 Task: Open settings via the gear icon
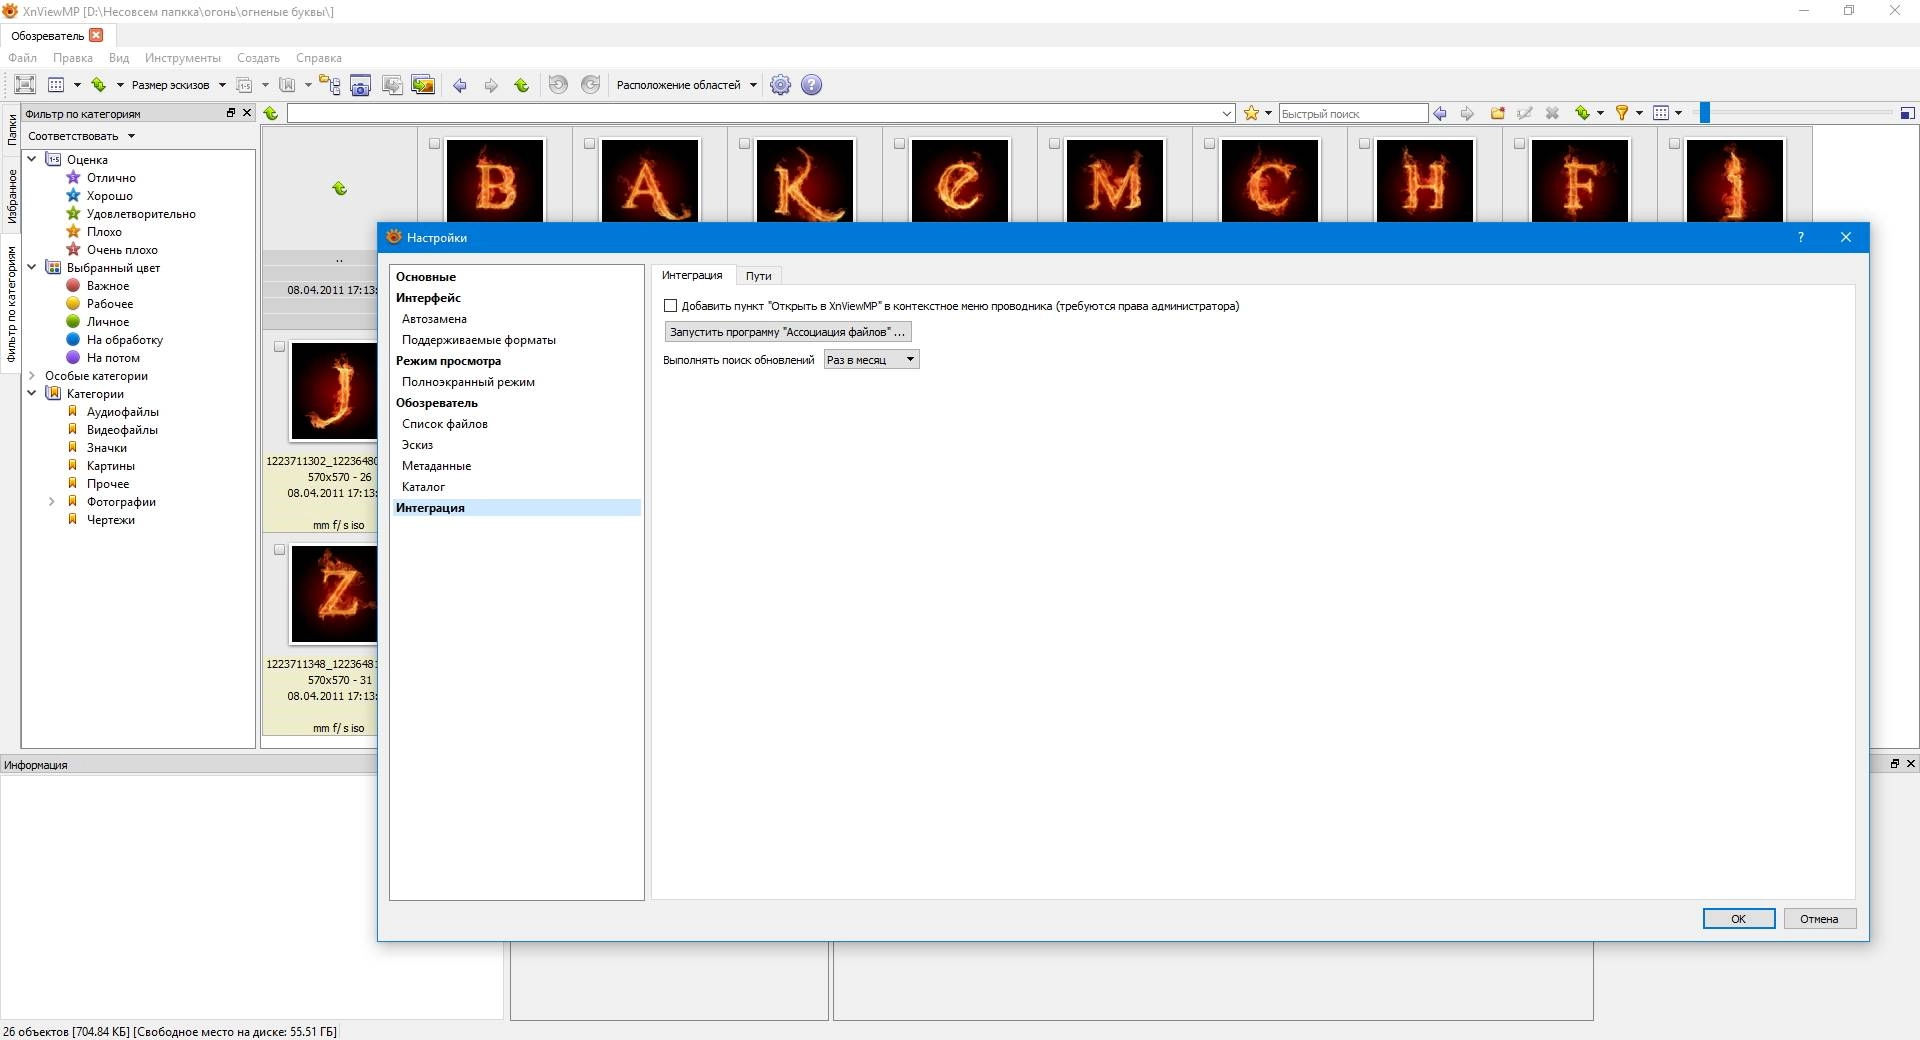pos(781,85)
